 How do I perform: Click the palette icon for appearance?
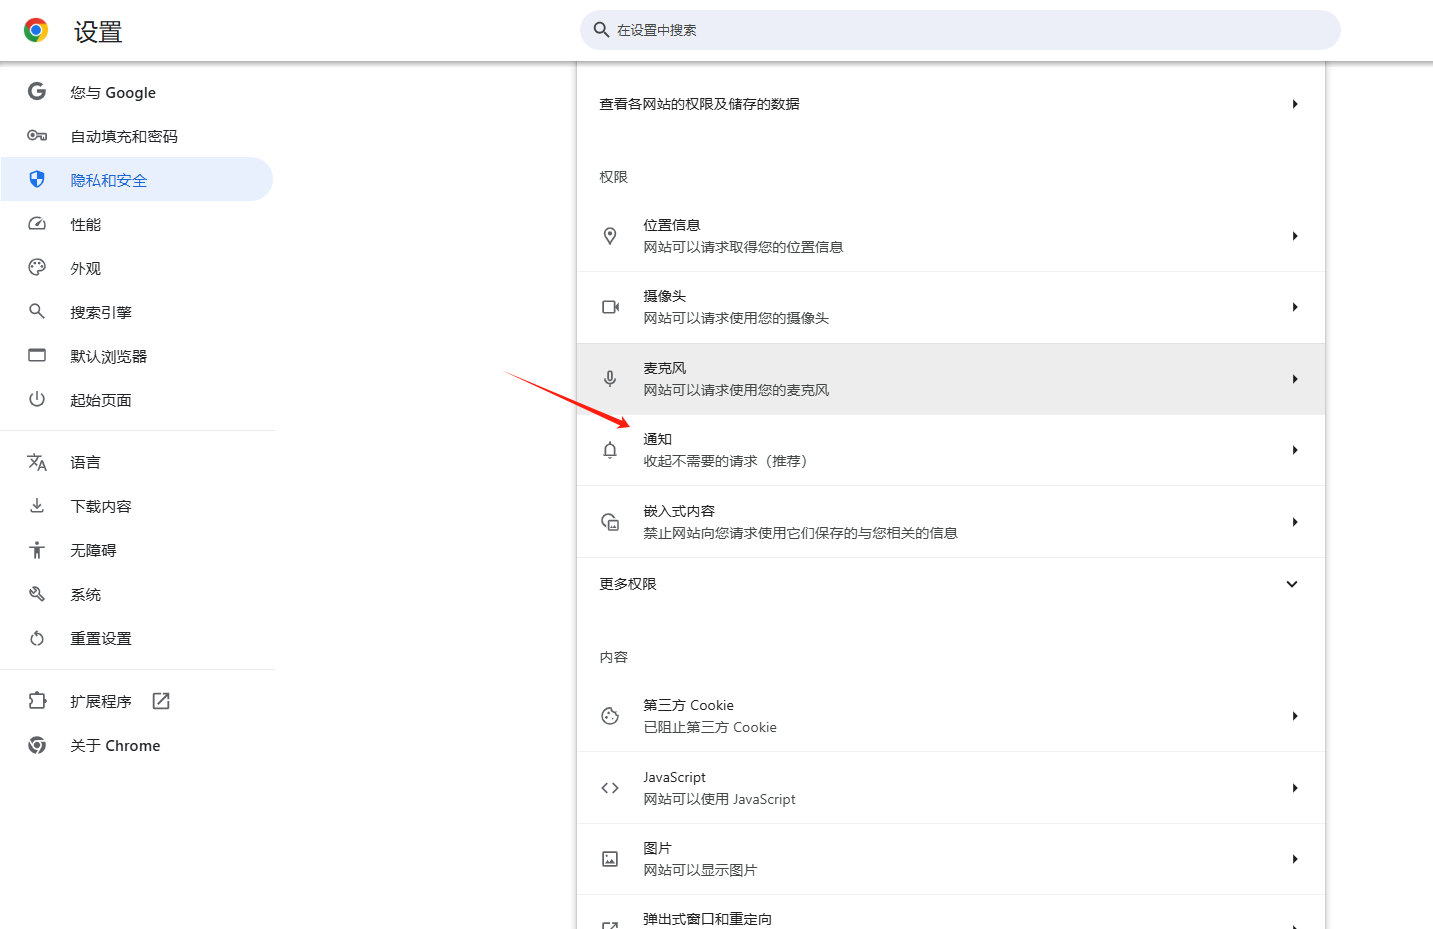[x=37, y=268]
